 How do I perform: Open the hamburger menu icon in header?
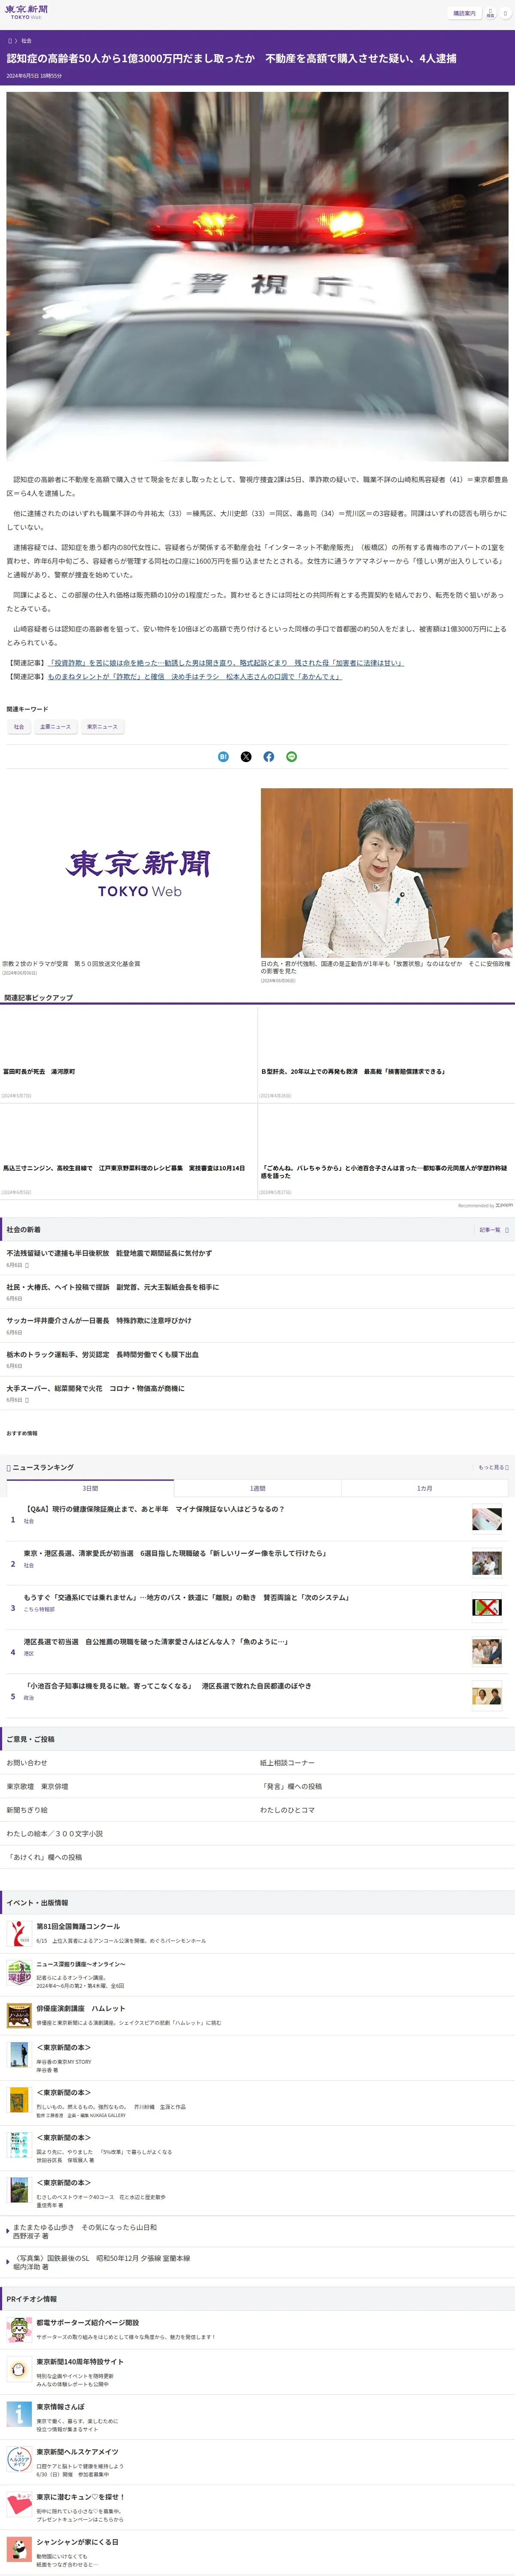click(x=505, y=13)
